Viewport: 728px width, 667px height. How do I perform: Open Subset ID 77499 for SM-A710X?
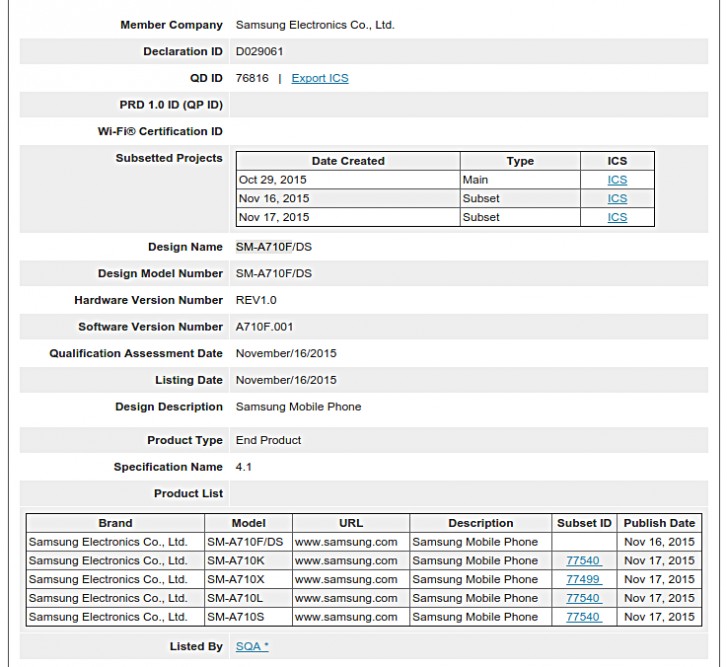[584, 579]
